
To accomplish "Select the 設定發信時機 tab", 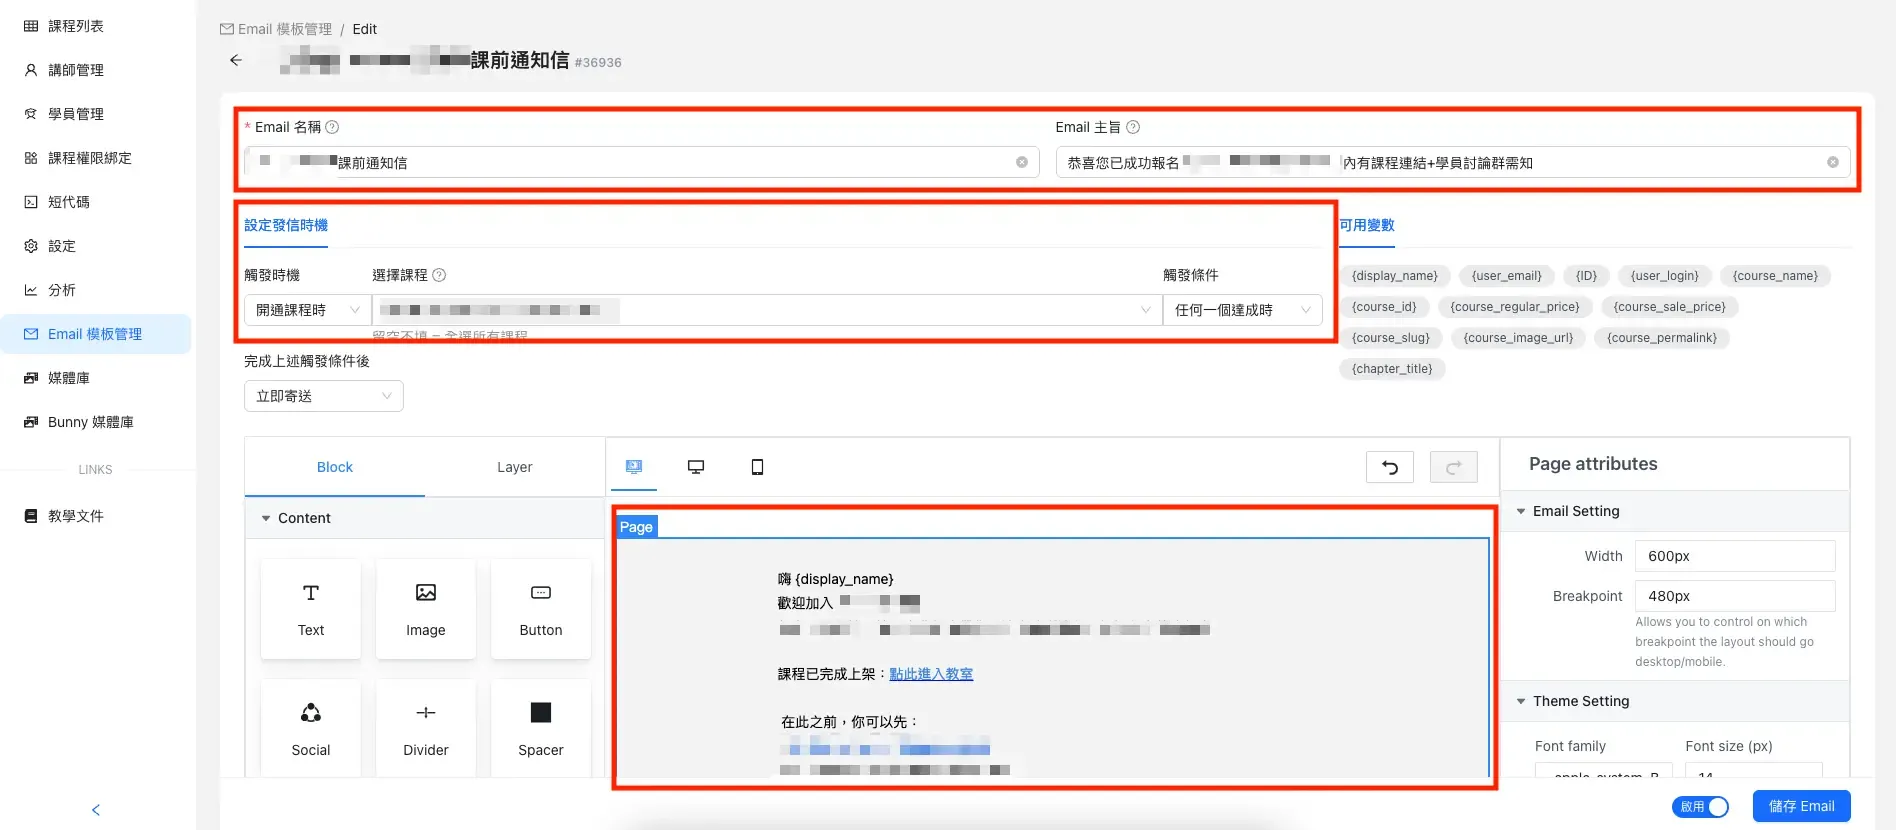I will (286, 226).
